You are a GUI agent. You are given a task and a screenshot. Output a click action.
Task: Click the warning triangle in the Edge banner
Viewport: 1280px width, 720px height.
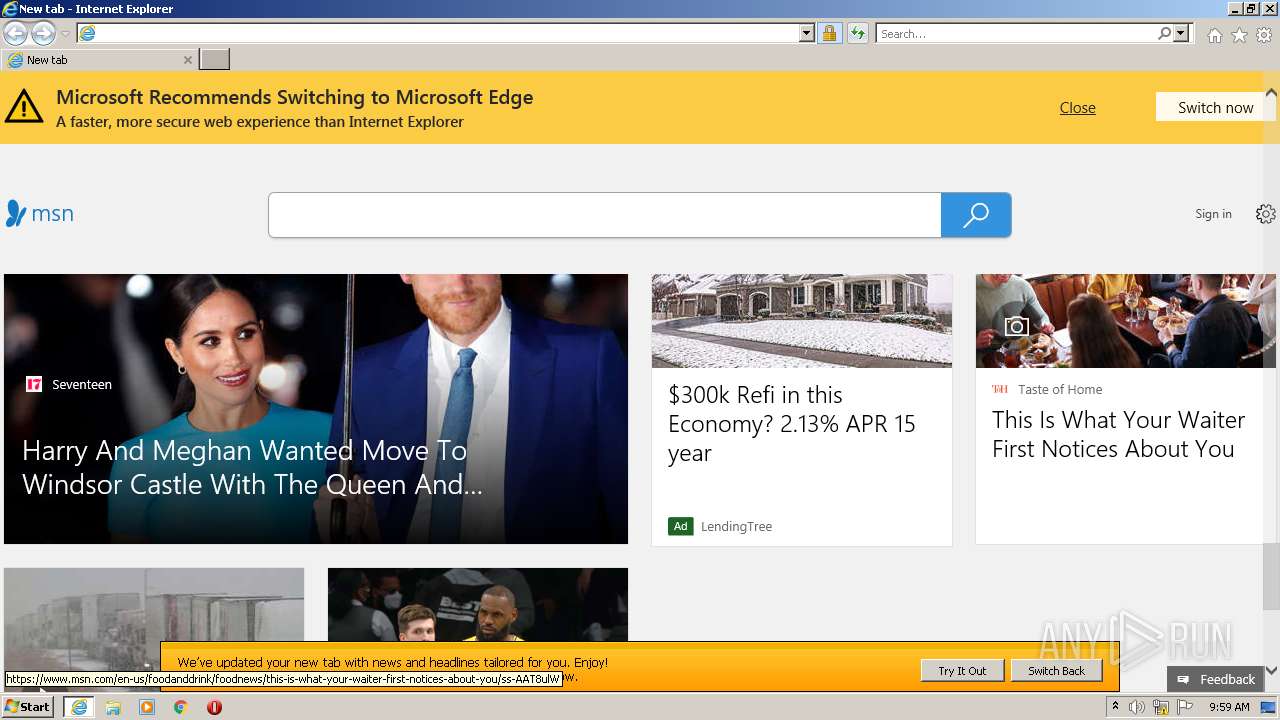[x=24, y=106]
